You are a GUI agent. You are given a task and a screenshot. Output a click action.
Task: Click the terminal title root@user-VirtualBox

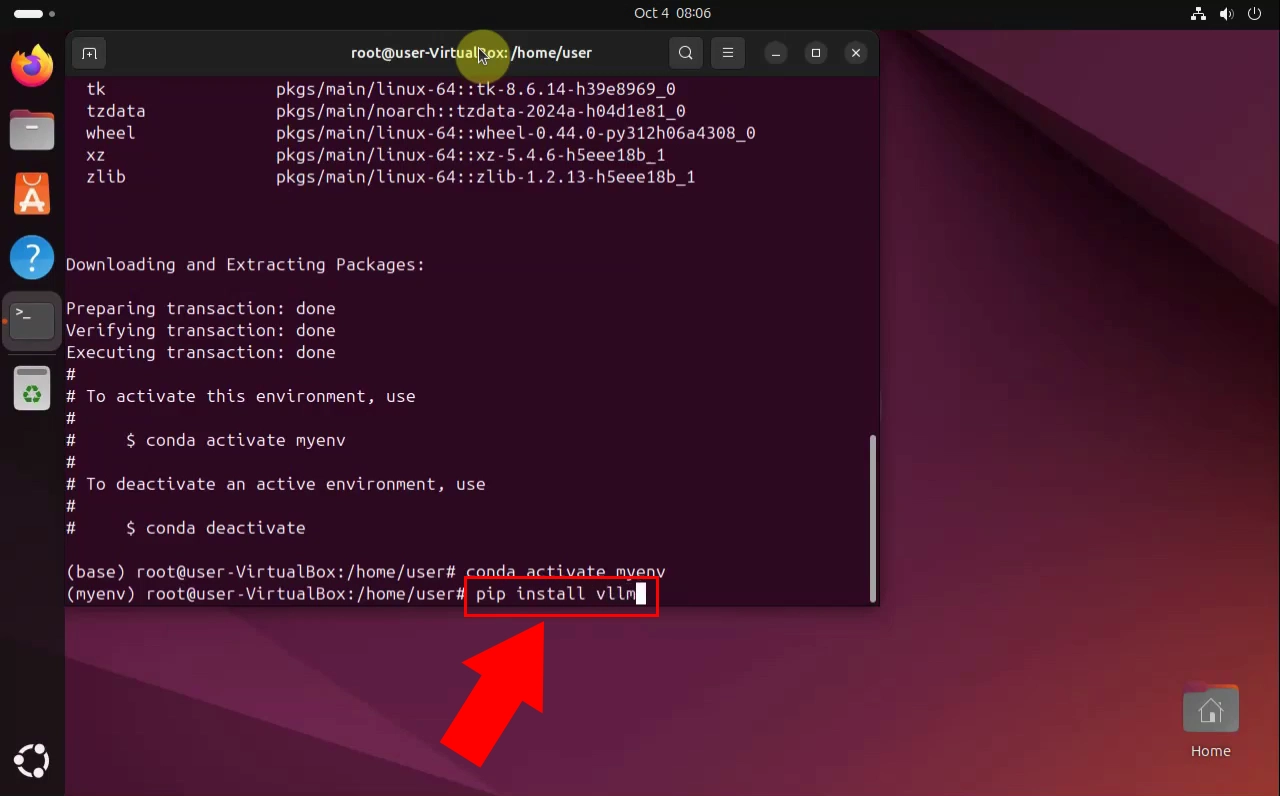(x=471, y=53)
